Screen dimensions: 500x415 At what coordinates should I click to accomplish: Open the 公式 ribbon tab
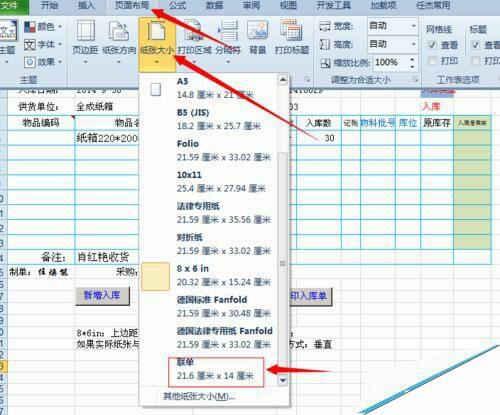point(177,5)
